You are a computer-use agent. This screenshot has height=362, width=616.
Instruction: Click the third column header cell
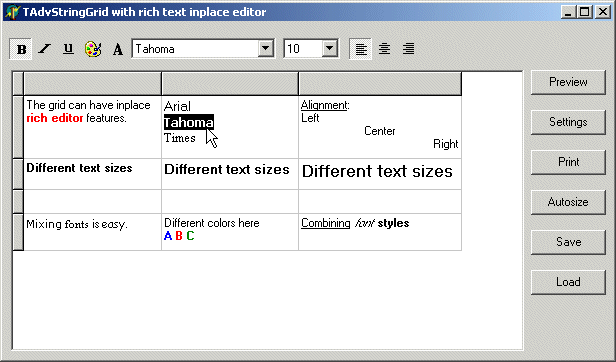pos(380,84)
